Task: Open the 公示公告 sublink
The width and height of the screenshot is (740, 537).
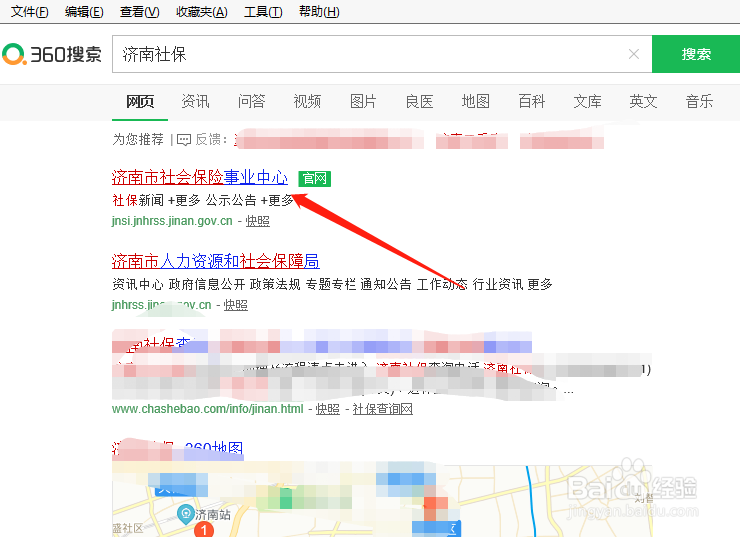Action: [x=231, y=201]
